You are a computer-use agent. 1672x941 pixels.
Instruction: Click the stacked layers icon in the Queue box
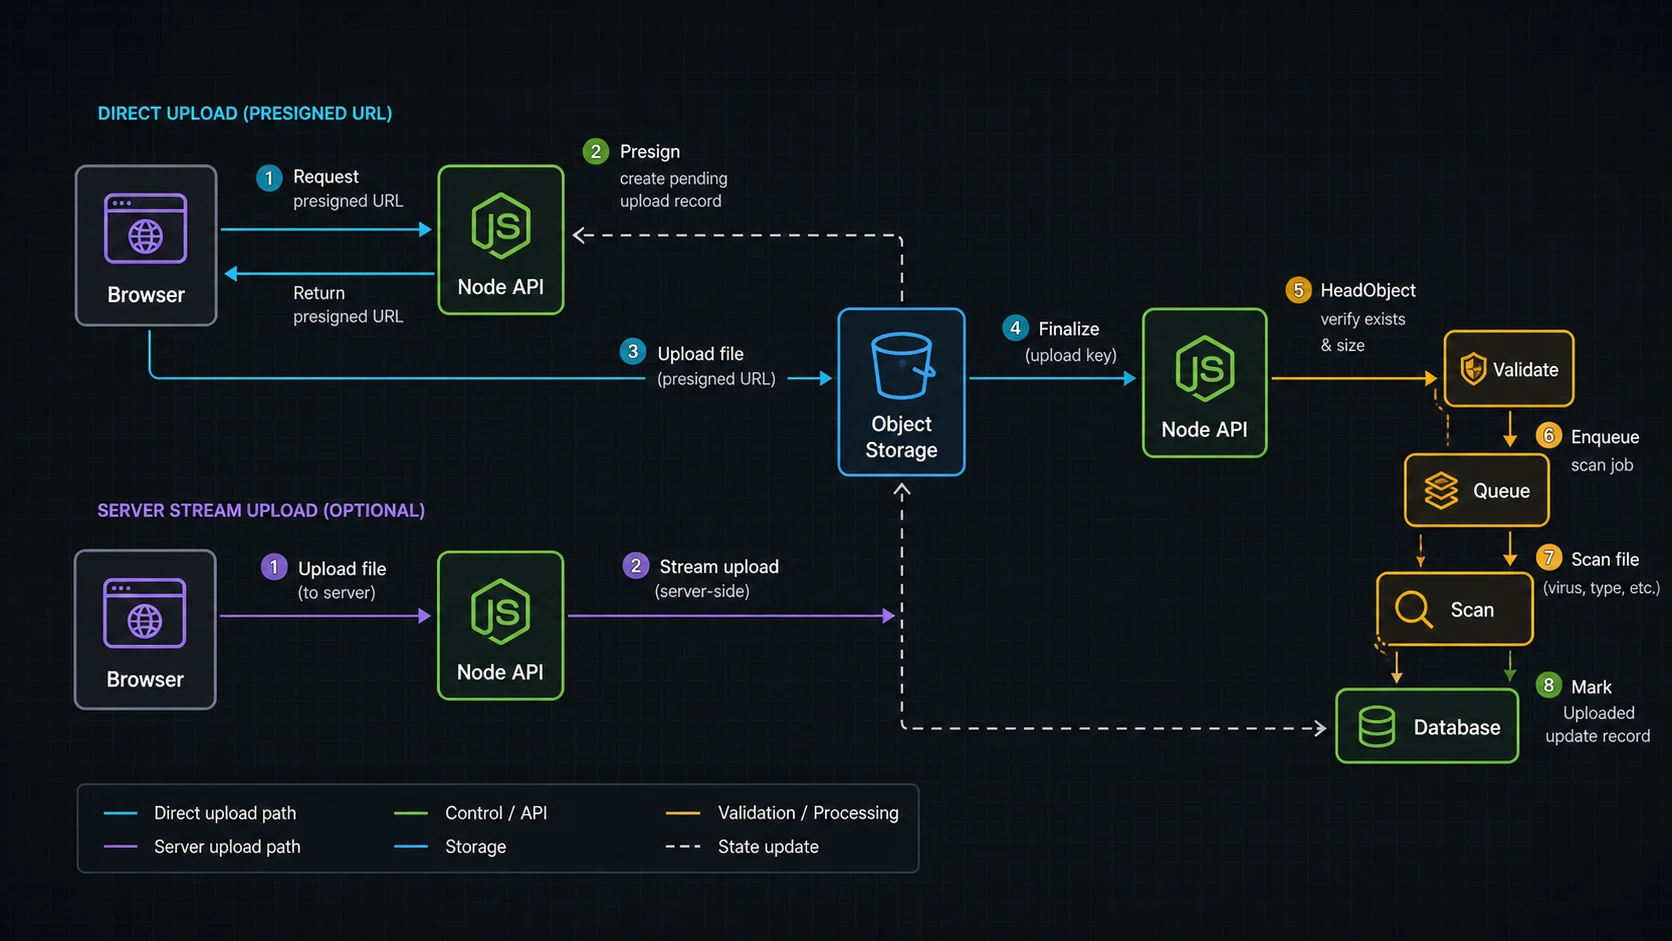tap(1441, 490)
